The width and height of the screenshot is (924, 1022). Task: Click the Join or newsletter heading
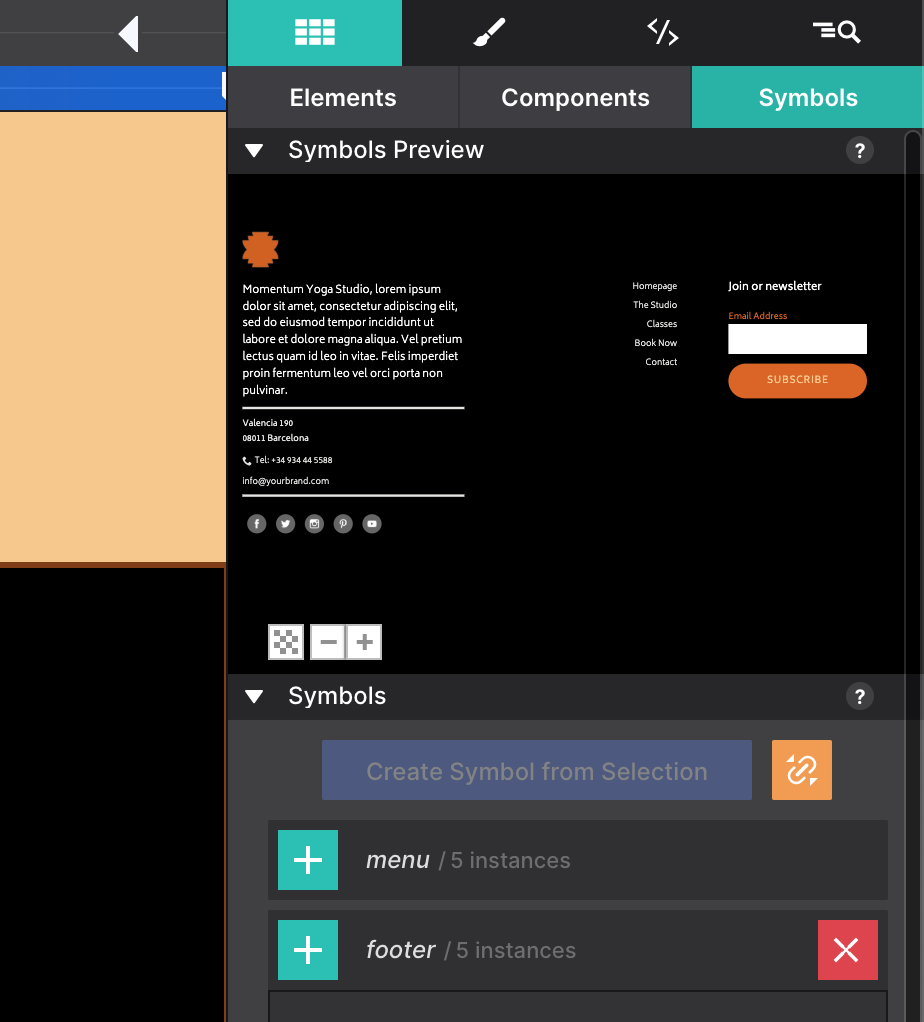point(774,286)
